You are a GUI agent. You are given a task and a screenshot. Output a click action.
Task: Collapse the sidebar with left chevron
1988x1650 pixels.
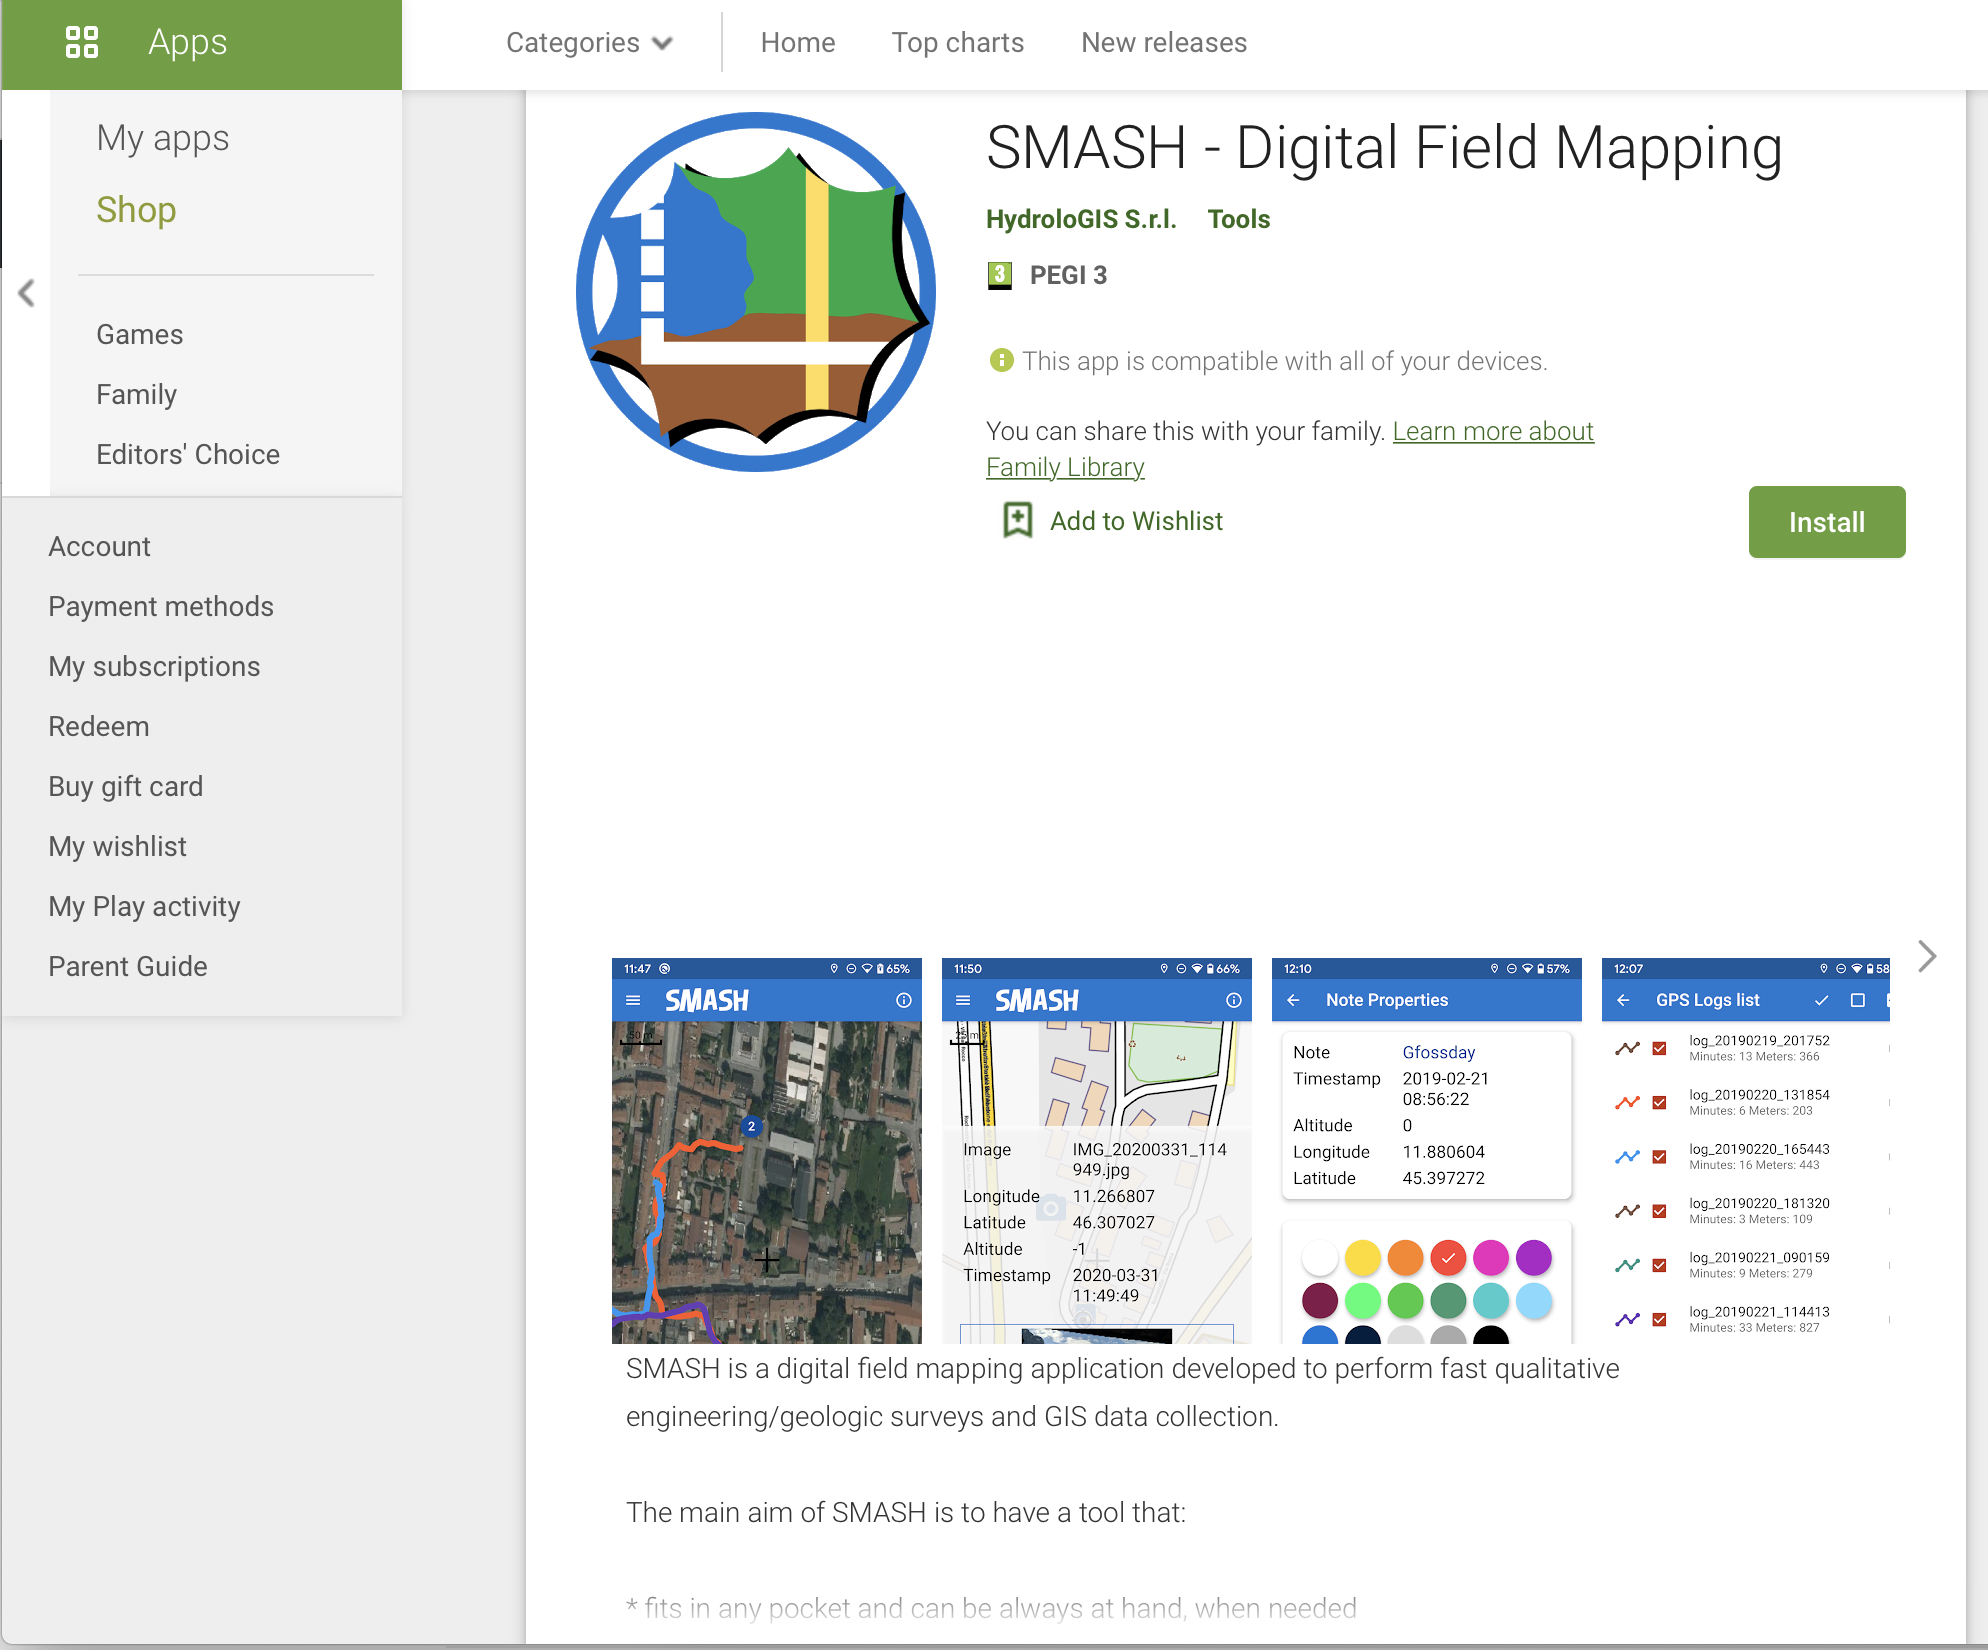click(x=27, y=293)
